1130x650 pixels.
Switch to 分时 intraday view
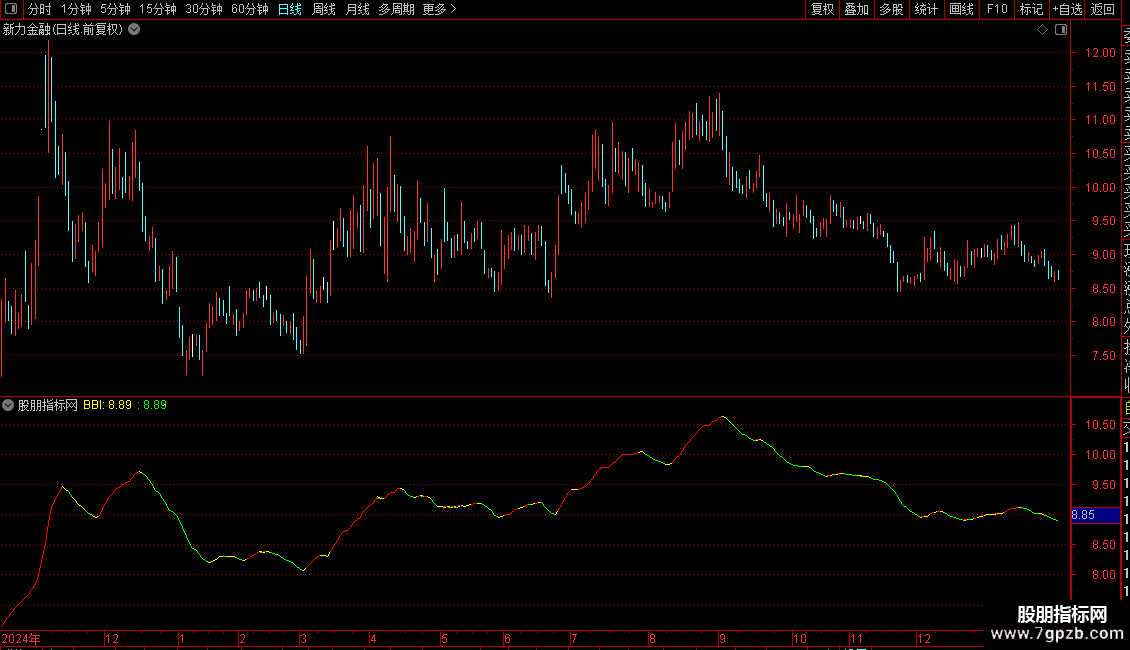tap(40, 9)
